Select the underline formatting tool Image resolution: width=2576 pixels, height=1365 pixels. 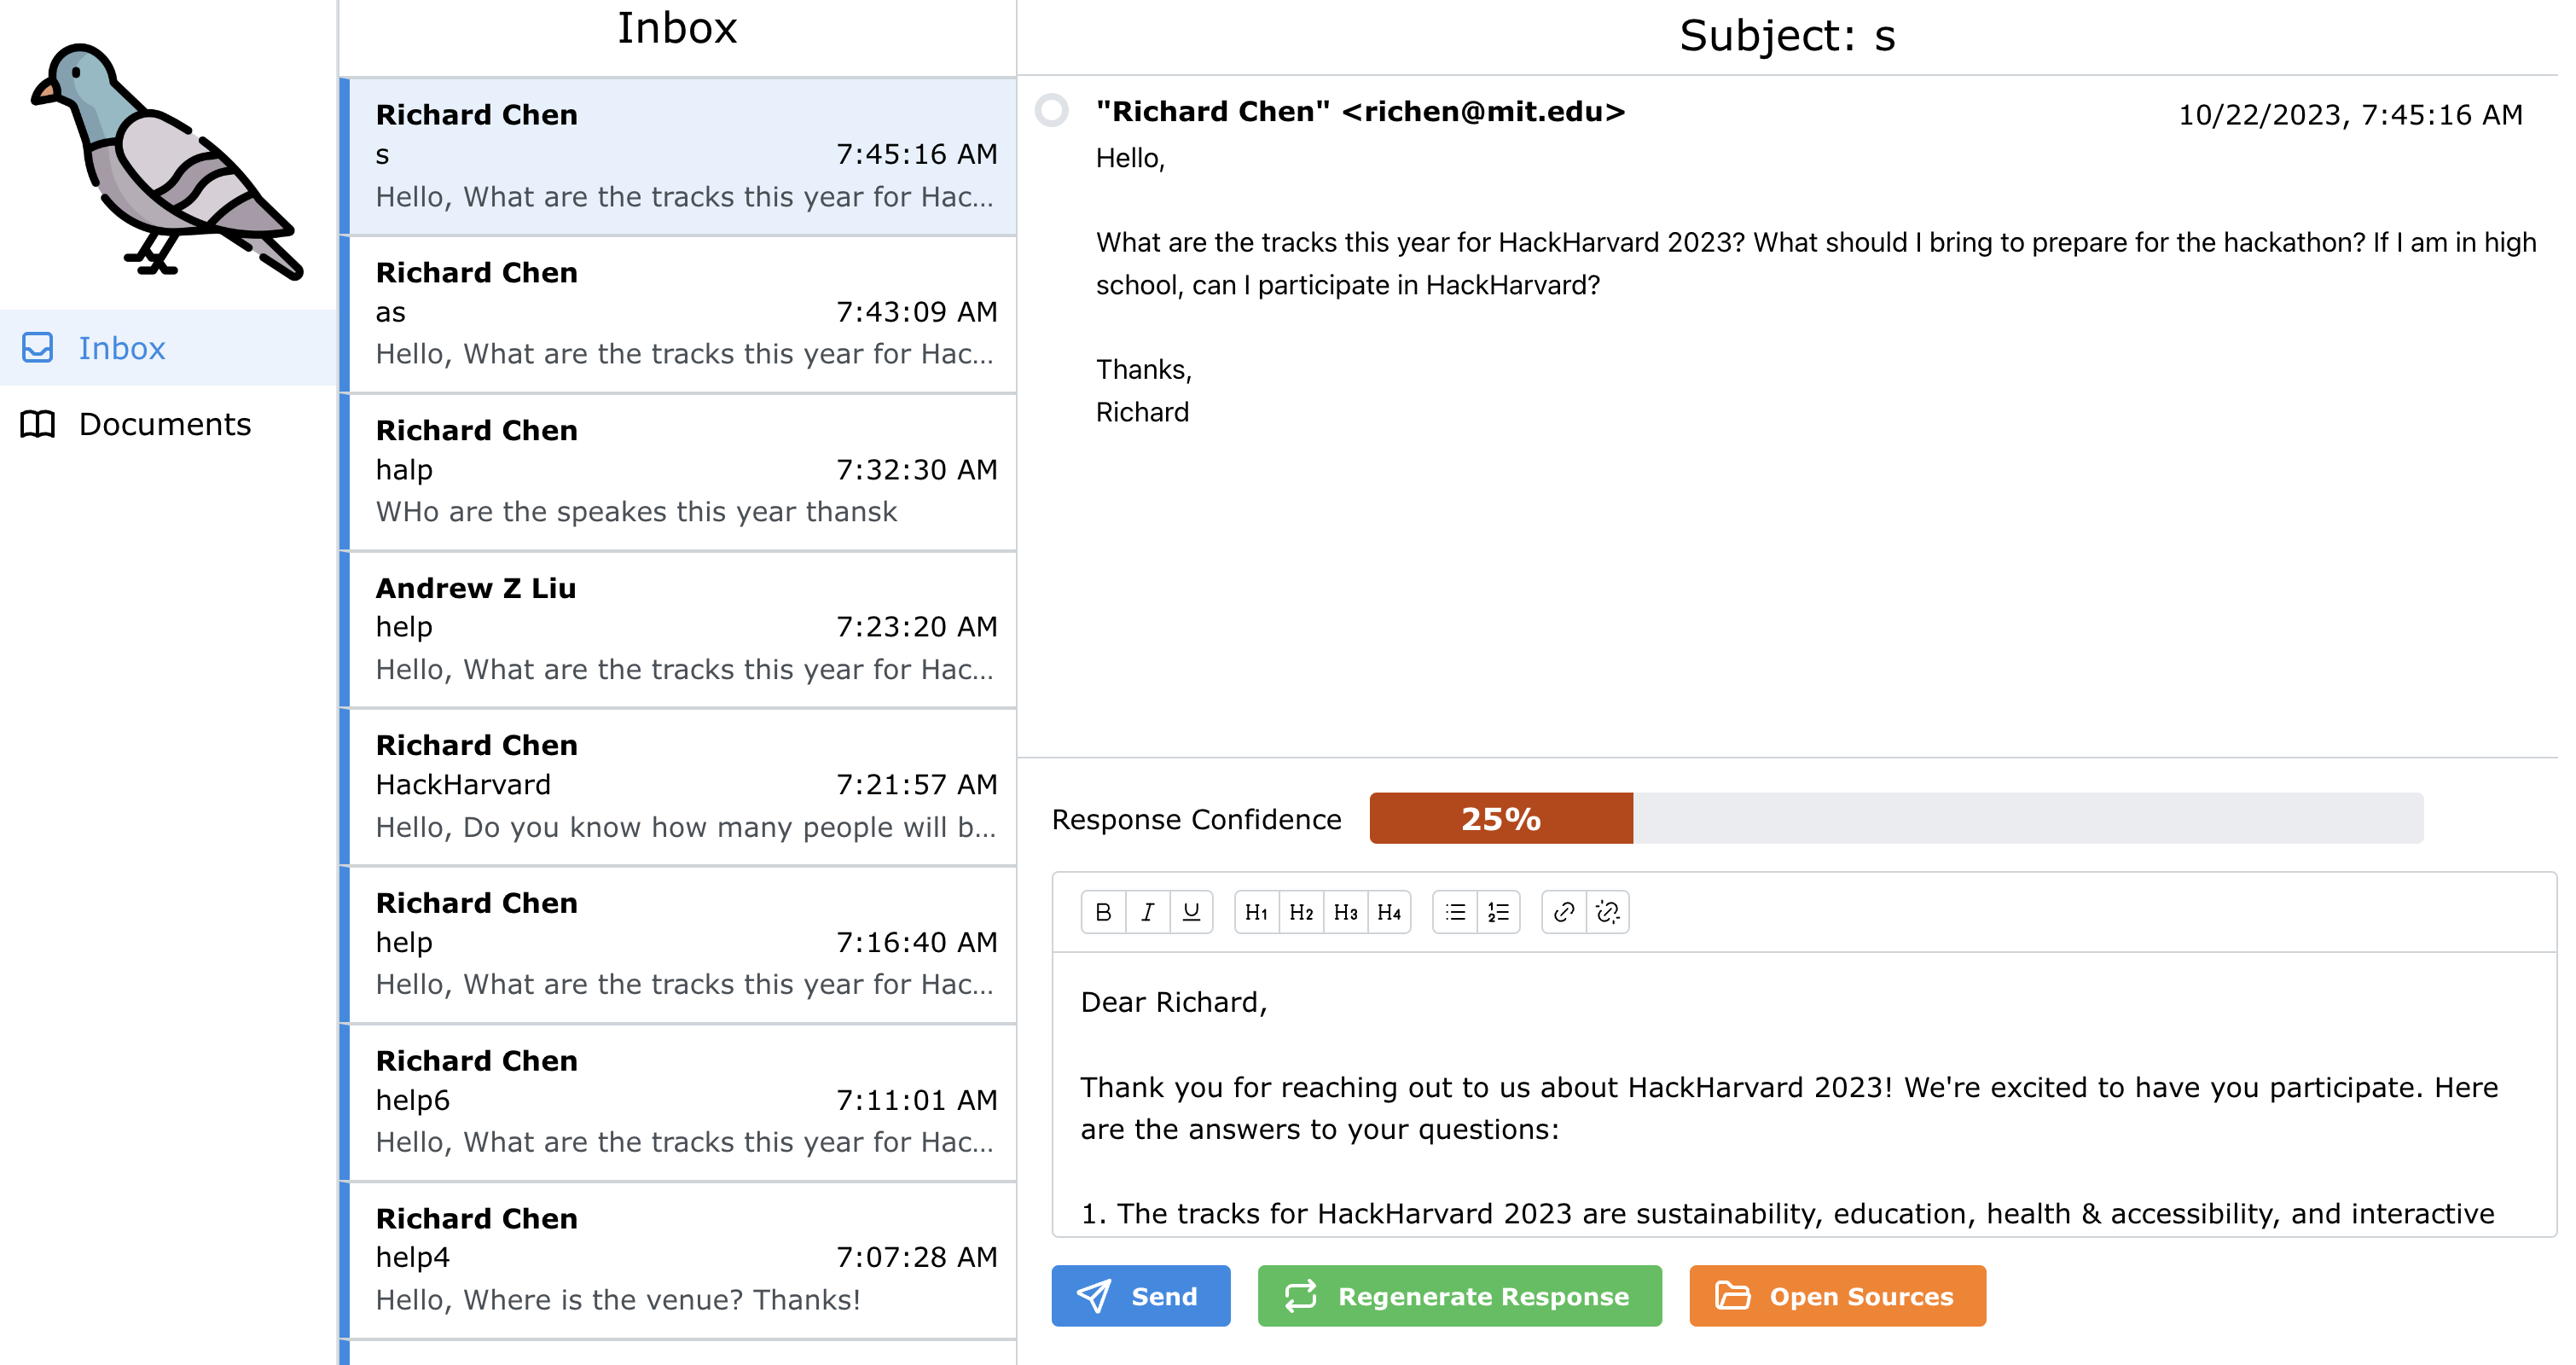pyautogui.click(x=1191, y=911)
